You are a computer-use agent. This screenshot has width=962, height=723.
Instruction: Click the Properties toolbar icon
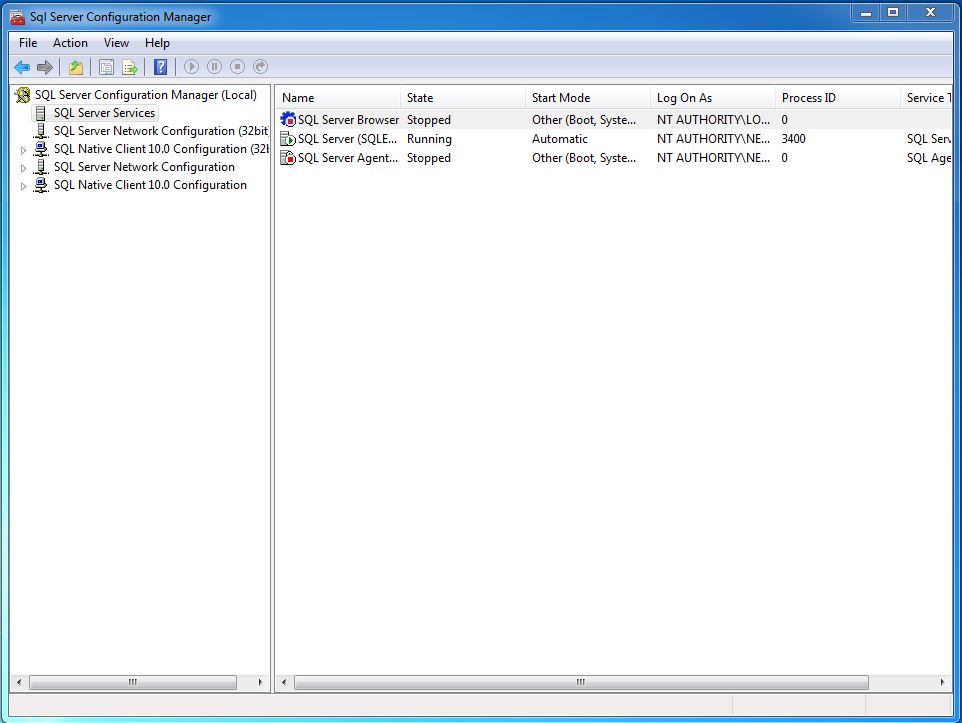[x=106, y=67]
